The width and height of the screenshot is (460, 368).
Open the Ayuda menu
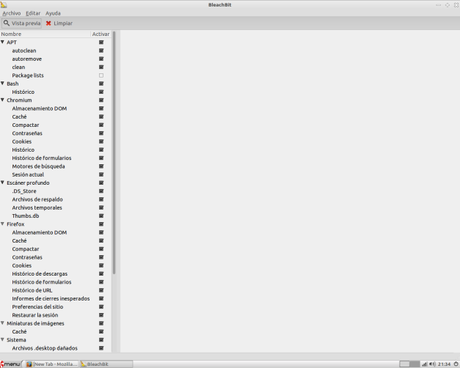53,13
